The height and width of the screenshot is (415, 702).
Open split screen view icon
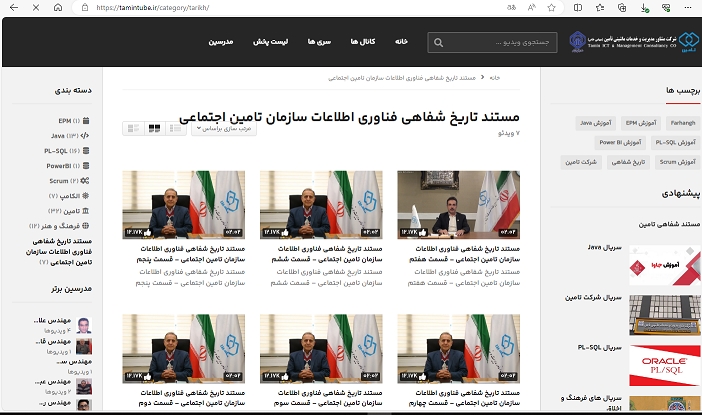point(578,7)
